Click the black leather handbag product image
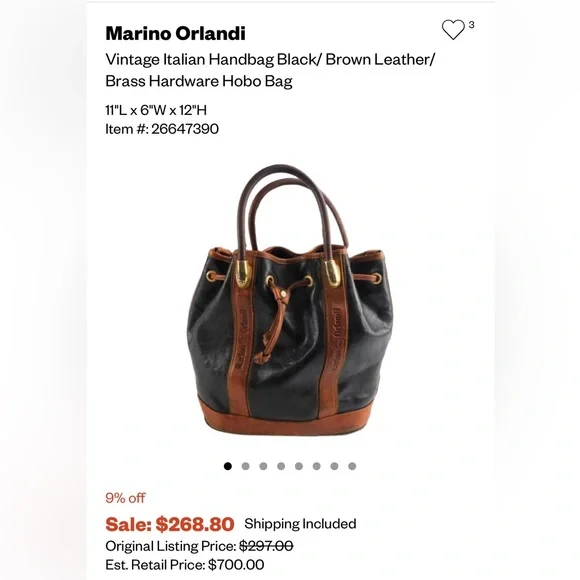580x580 pixels. point(290,300)
